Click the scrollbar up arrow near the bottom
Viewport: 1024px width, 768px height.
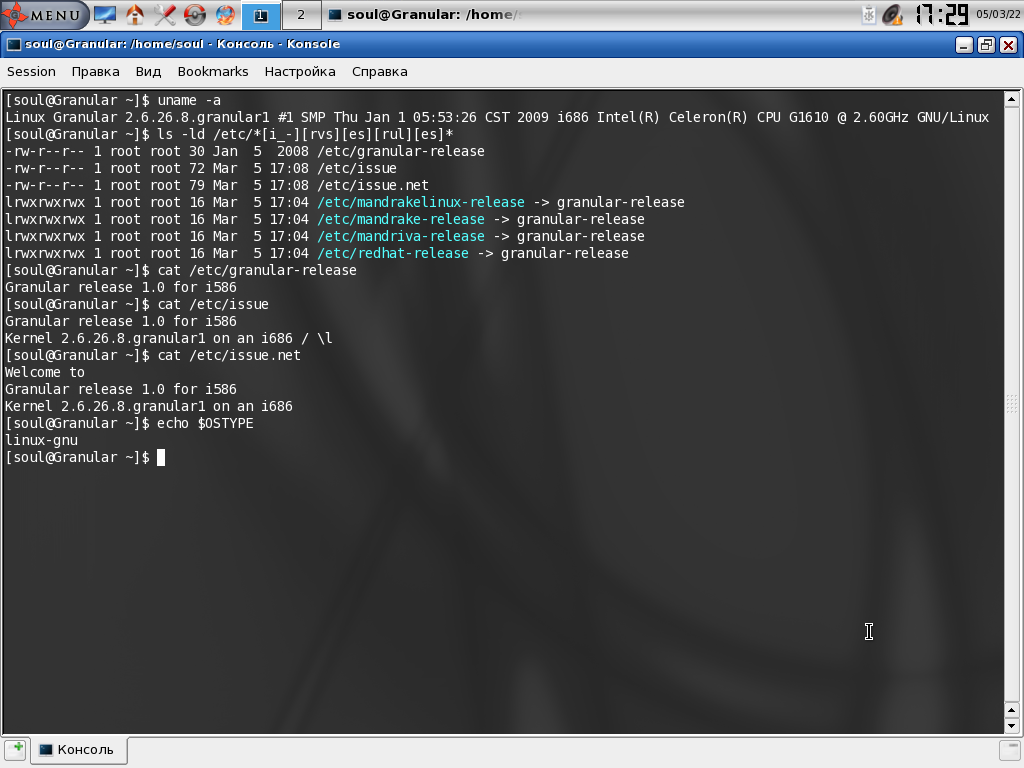pos(1011,710)
